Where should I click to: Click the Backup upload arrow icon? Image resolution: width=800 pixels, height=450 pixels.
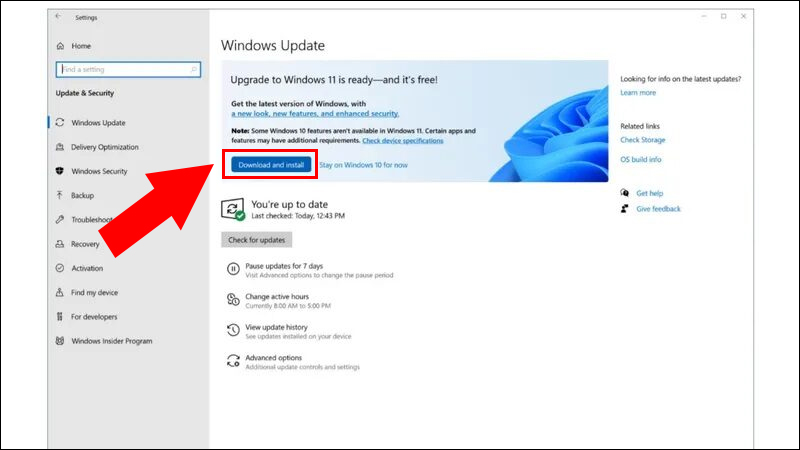tap(60, 195)
